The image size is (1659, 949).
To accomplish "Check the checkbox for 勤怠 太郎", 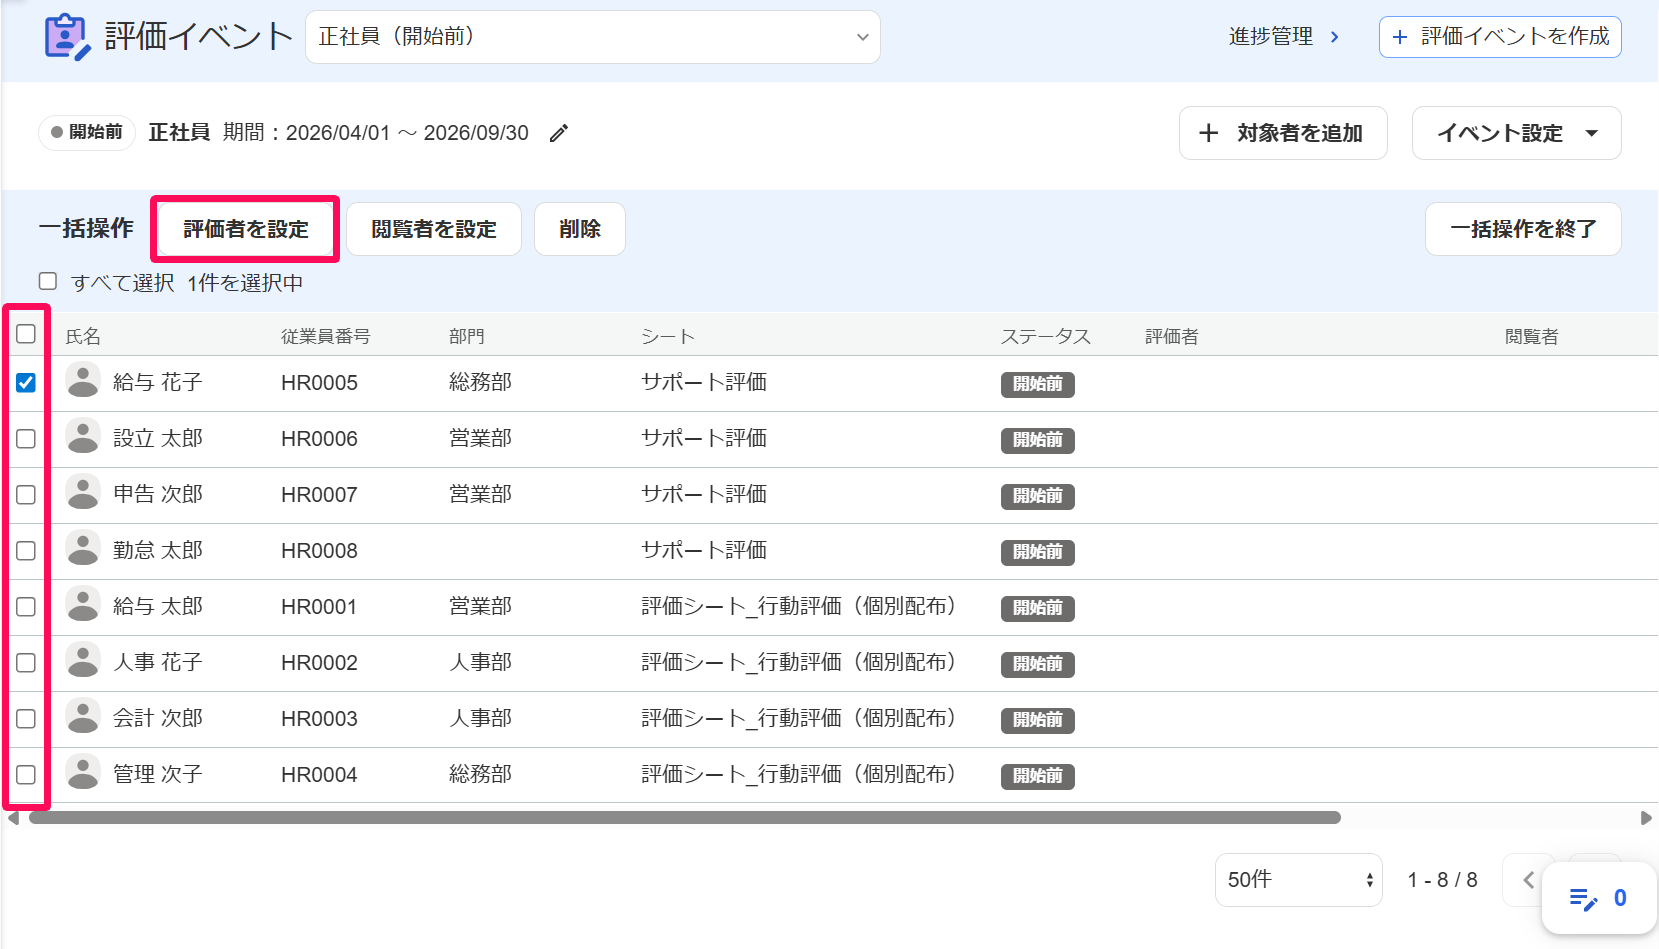I will [x=26, y=551].
